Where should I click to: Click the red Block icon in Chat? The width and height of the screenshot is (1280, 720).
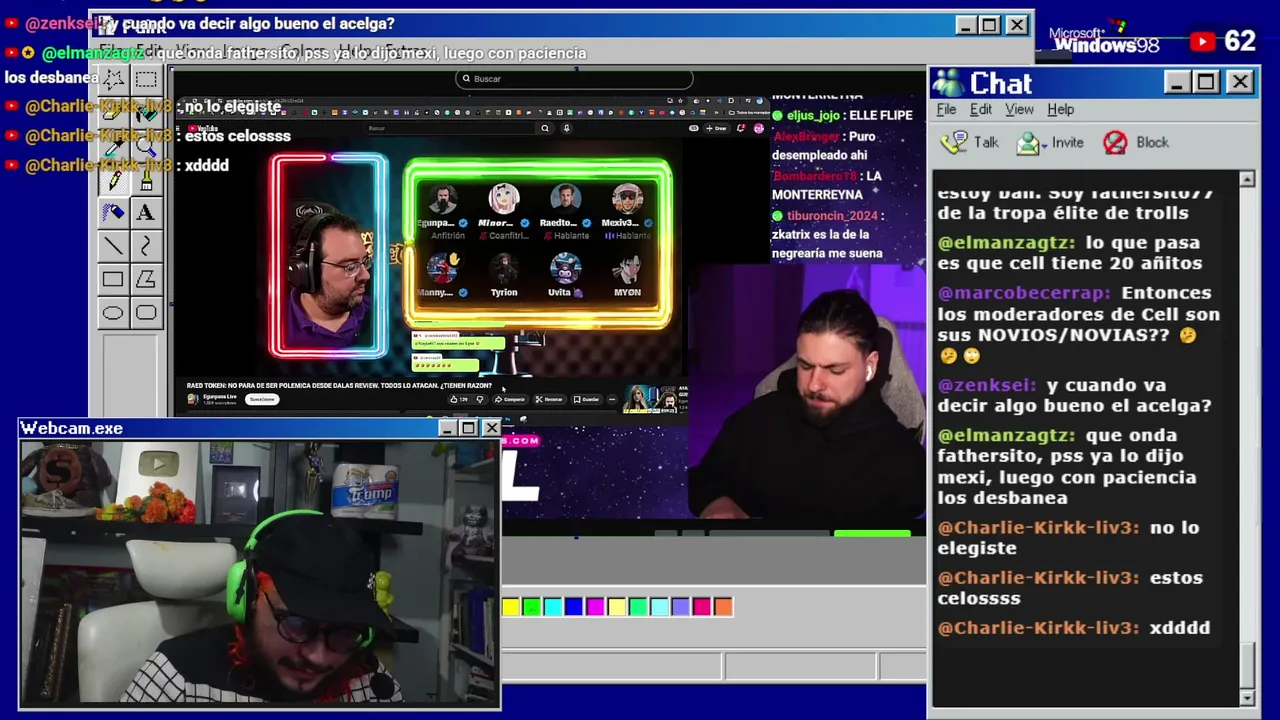tap(1115, 143)
